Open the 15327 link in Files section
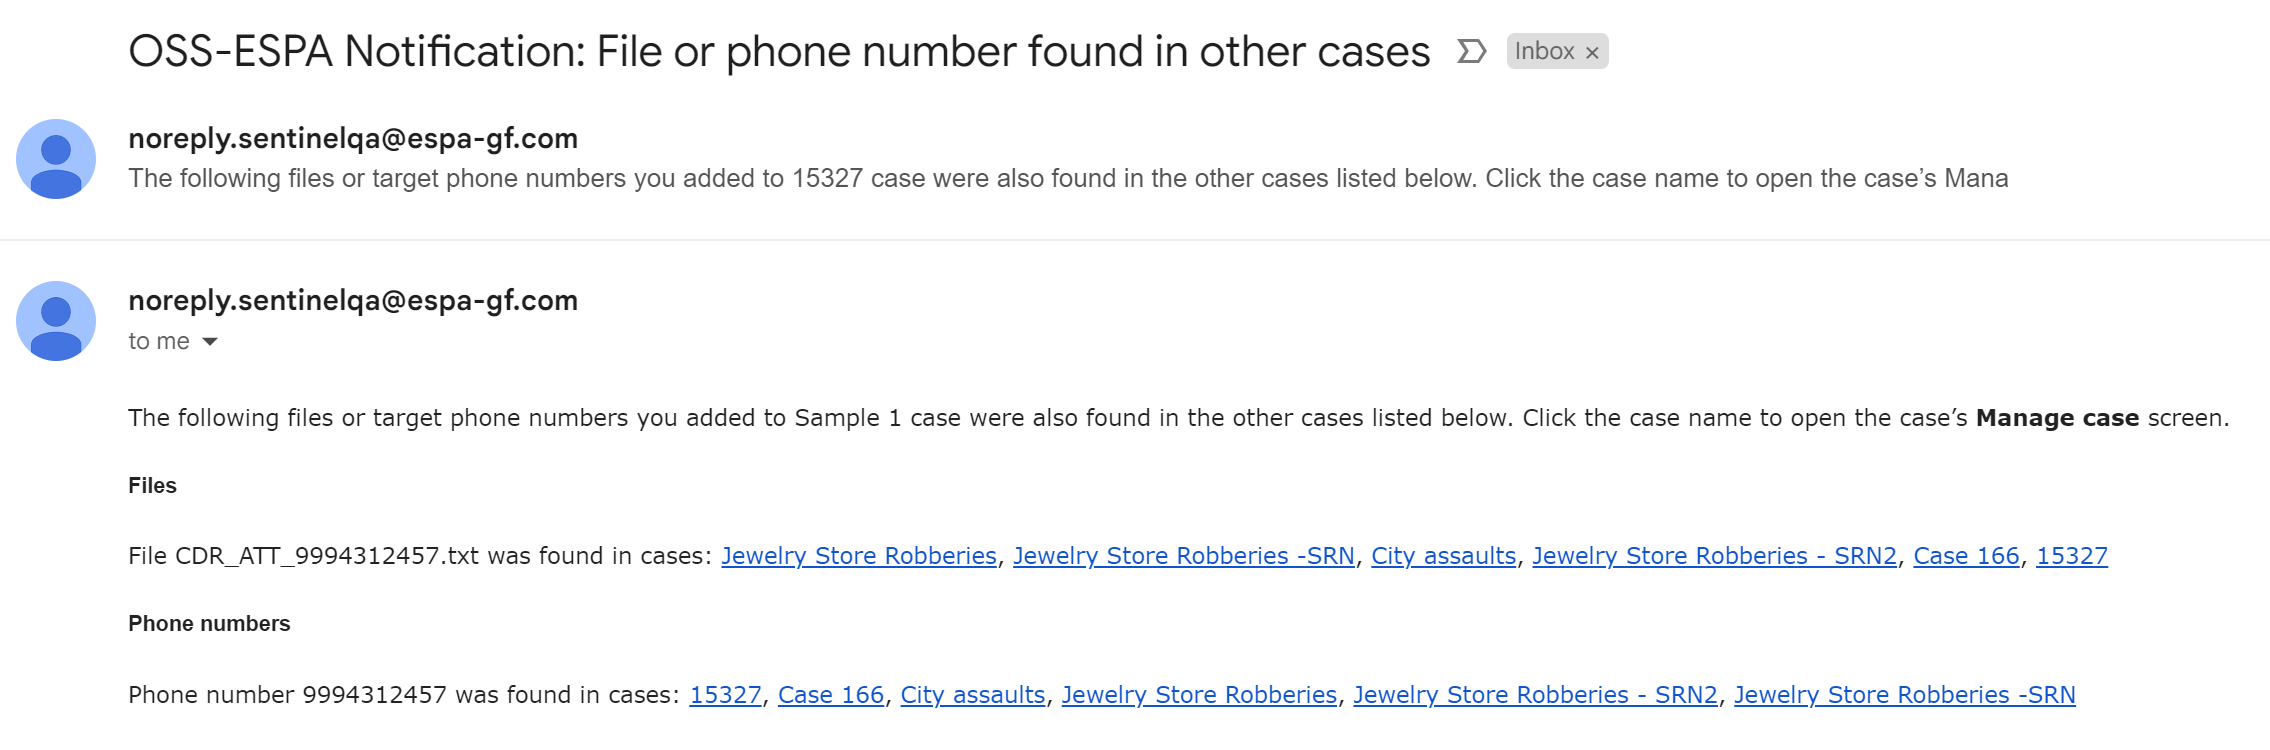 coord(2072,556)
